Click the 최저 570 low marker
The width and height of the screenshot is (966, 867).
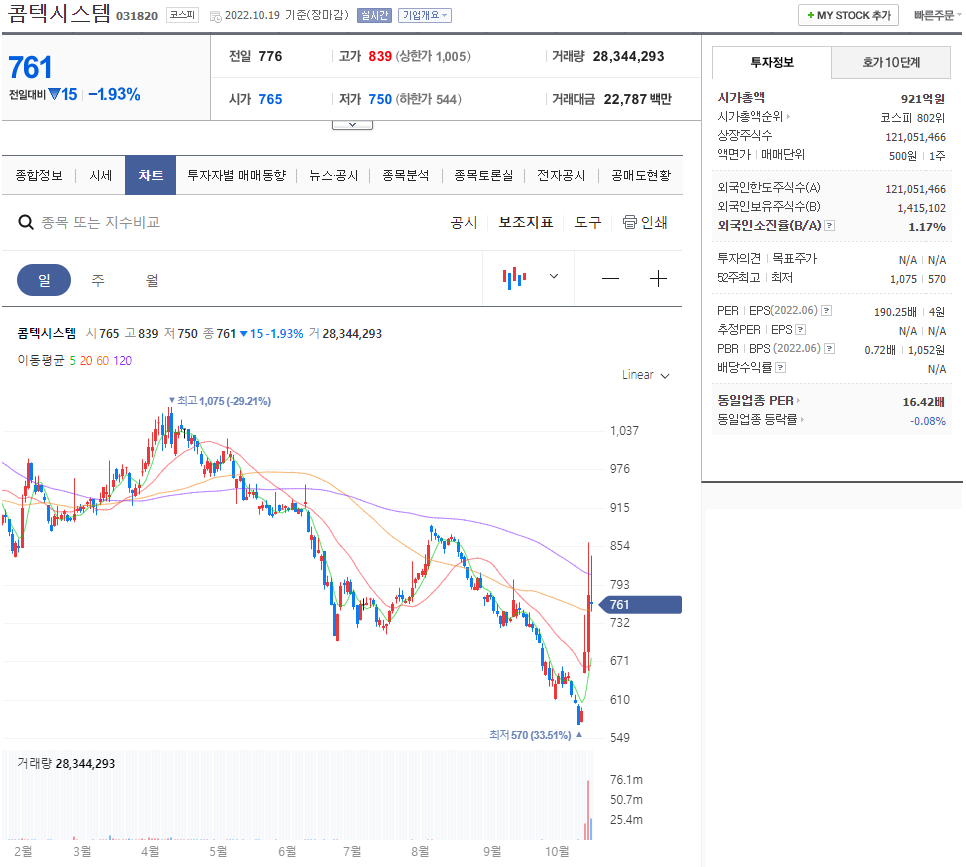click(535, 735)
